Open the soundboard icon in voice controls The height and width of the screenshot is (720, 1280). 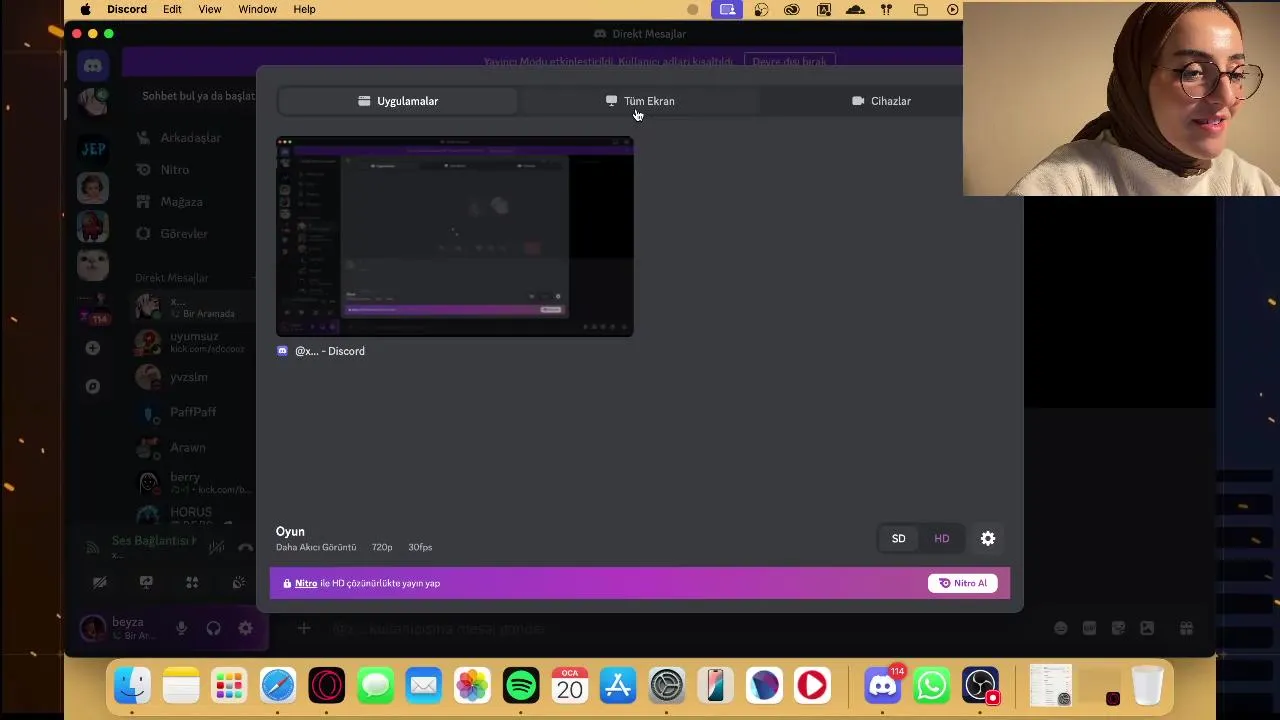click(x=238, y=582)
